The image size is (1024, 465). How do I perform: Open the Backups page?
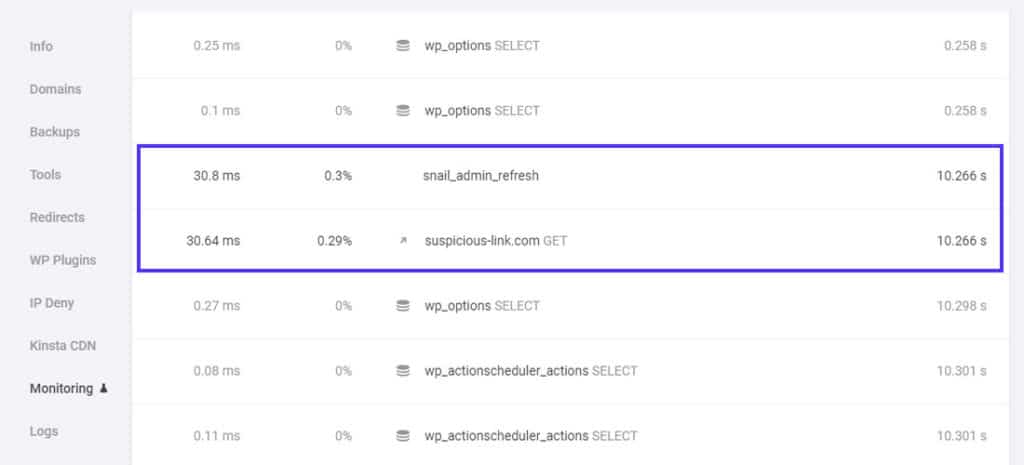tap(55, 132)
